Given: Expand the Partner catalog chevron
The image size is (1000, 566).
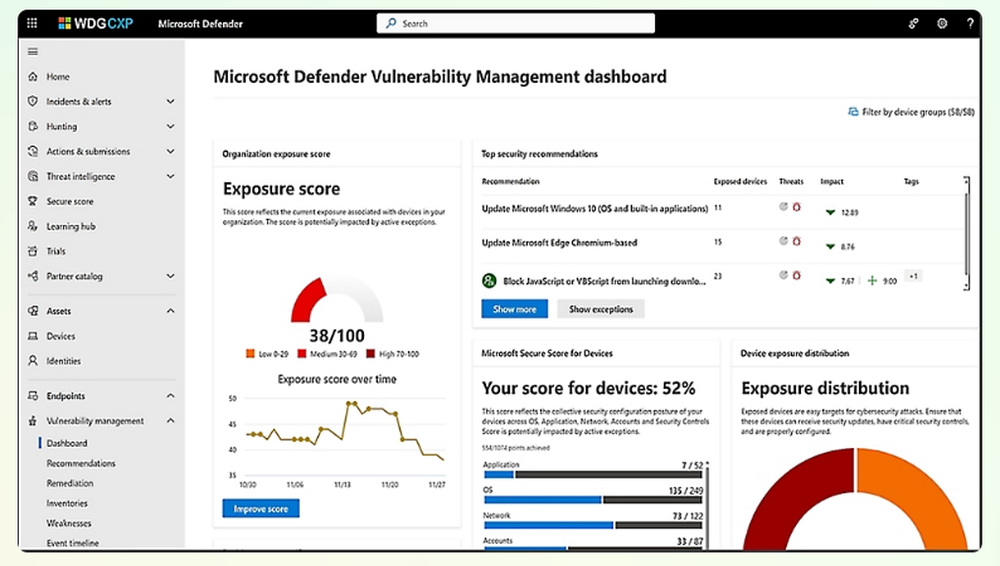Looking at the screenshot, I should [x=170, y=276].
